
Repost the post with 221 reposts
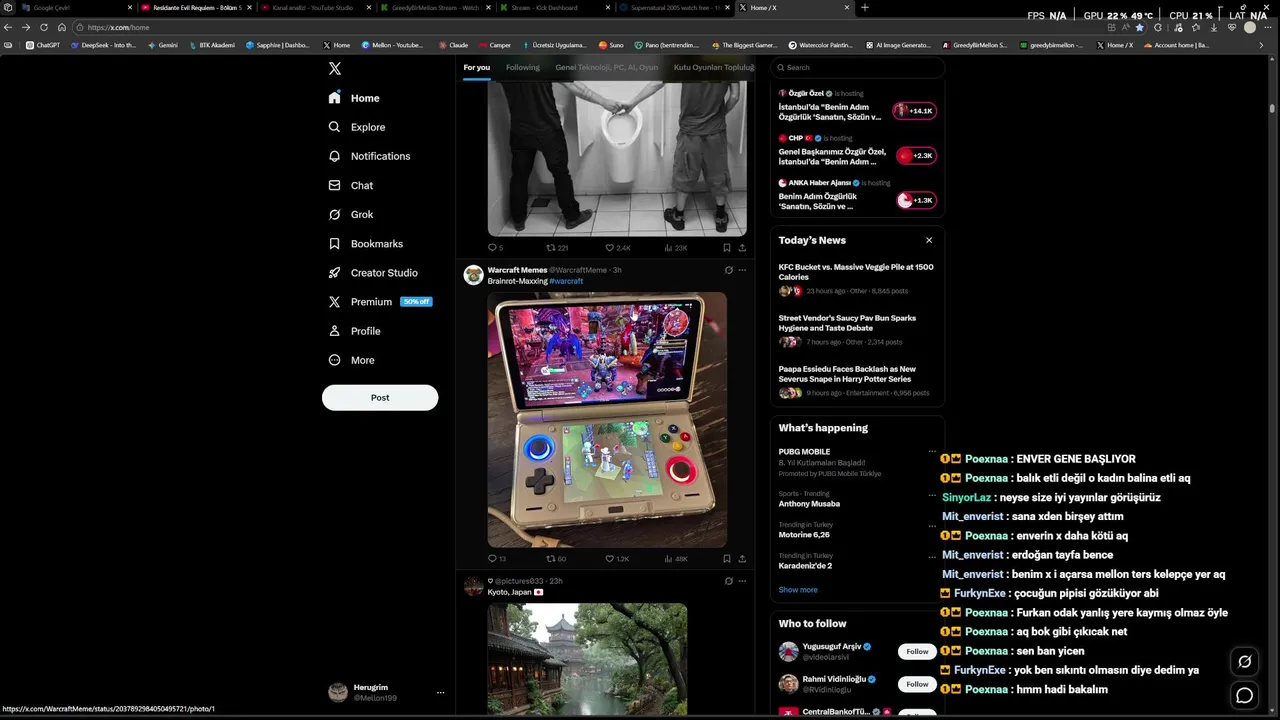point(557,248)
